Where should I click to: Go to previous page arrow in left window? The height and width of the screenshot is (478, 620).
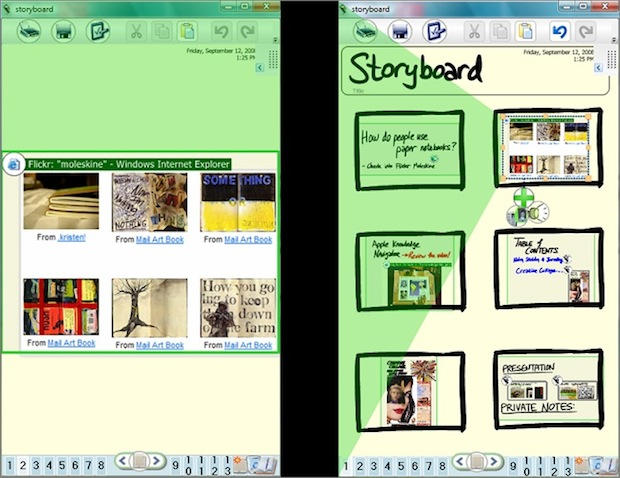pyautogui.click(x=123, y=460)
